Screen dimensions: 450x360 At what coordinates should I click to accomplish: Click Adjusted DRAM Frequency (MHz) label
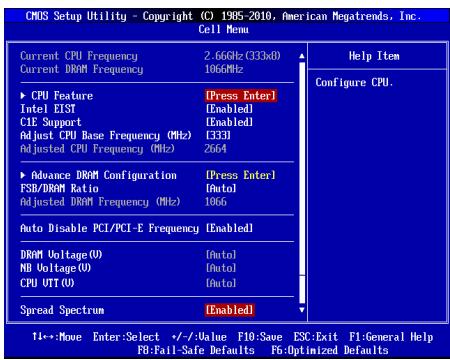[100, 202]
